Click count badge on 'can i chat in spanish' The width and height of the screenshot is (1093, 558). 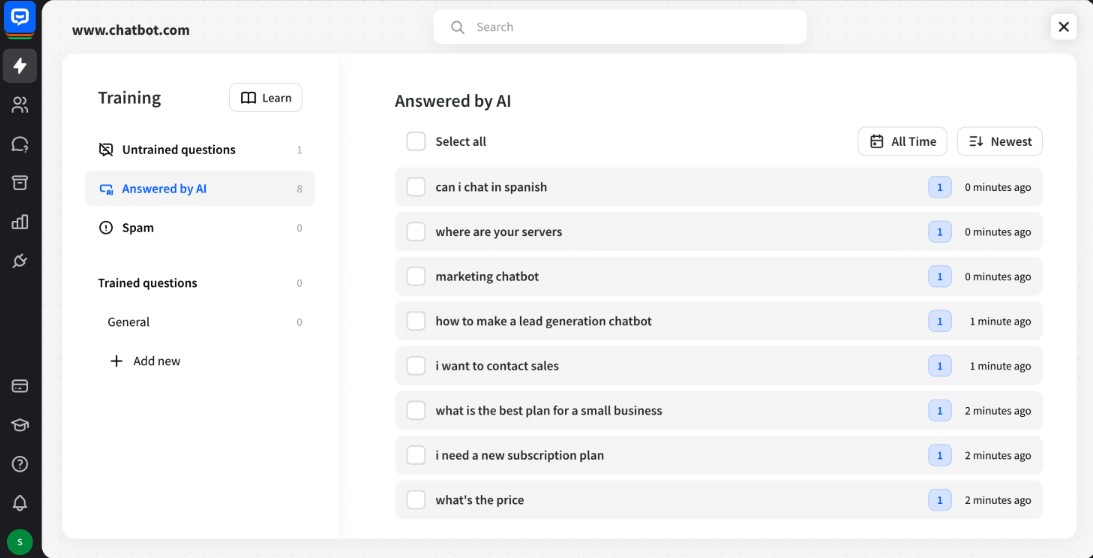[940, 187]
